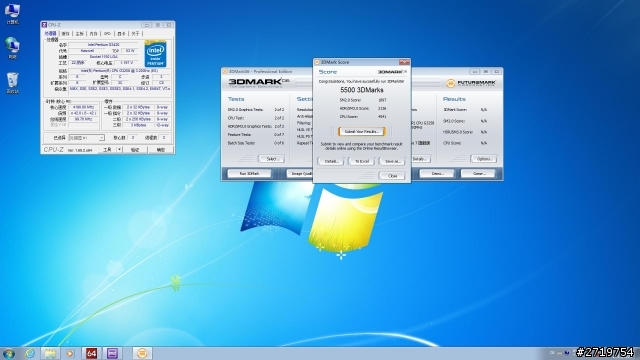Click the 3DMark Score dialog title icon
Screen dimensions: 640x360
point(317,62)
